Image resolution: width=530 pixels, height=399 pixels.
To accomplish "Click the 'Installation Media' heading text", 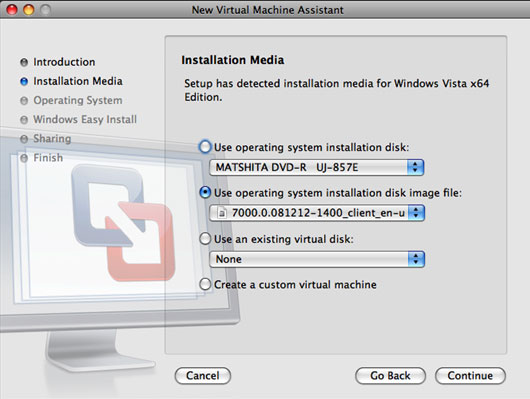I will [x=233, y=60].
